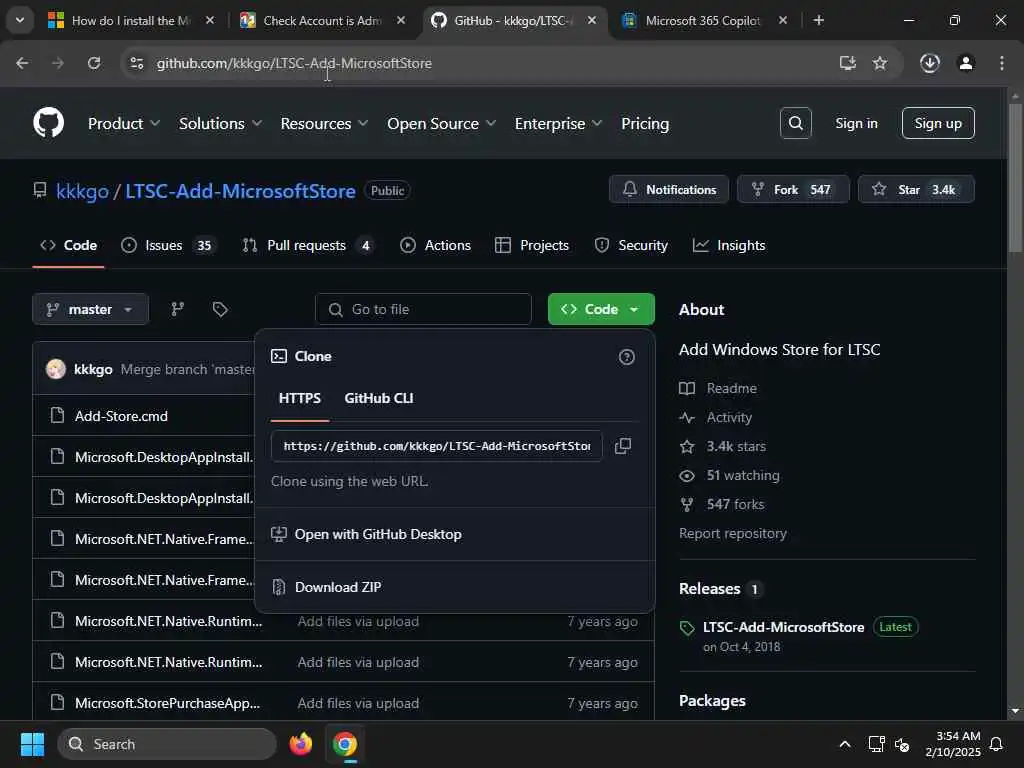Click the Notifications button

point(669,189)
